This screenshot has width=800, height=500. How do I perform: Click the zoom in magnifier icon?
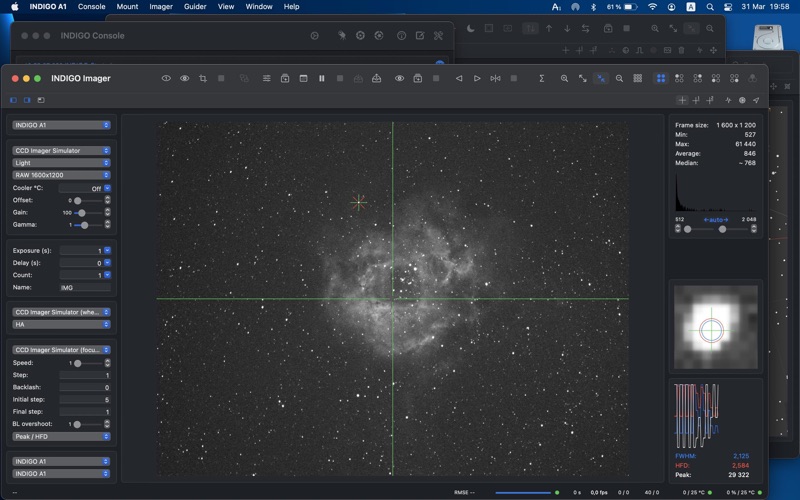[x=564, y=78]
